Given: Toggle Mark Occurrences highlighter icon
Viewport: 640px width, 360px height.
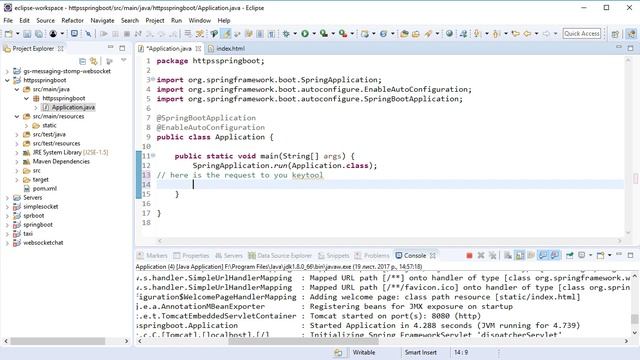Looking at the screenshot, I should click(x=227, y=34).
